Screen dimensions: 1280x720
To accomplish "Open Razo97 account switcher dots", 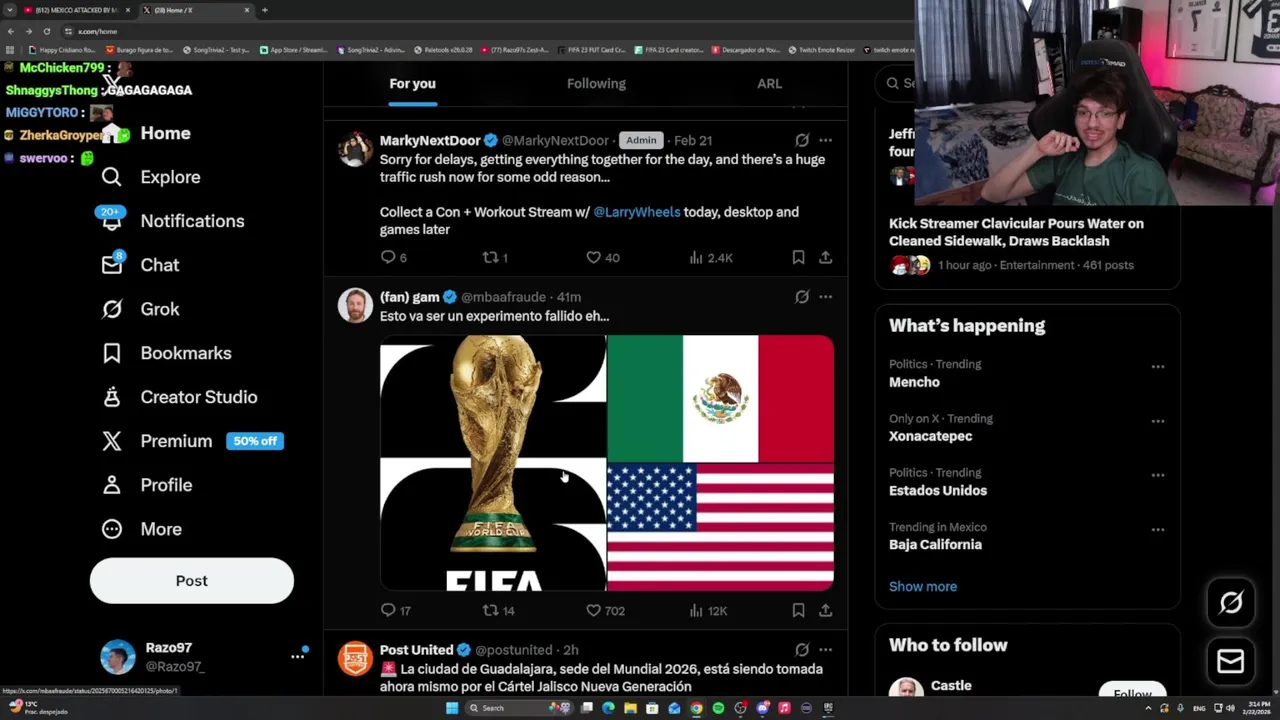I will [297, 656].
